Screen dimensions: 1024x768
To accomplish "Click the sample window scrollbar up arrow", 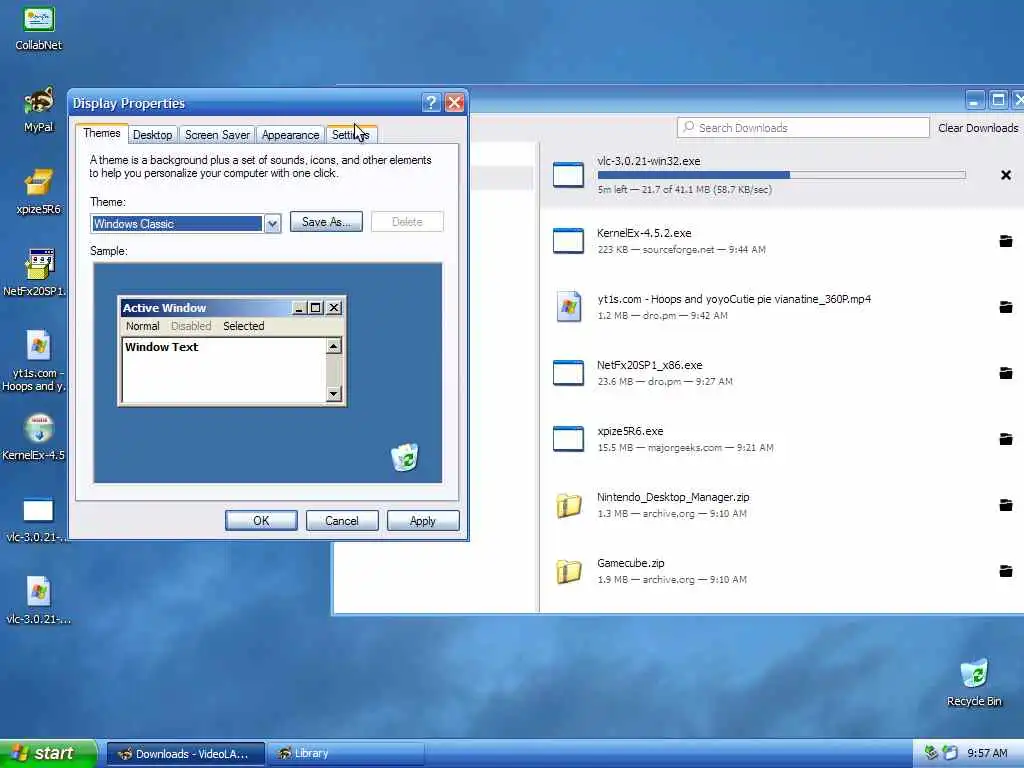I will (334, 346).
